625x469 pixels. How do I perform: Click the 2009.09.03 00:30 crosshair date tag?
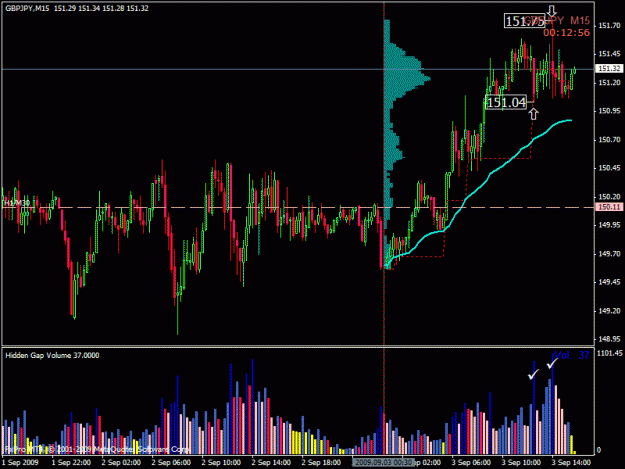[383, 463]
